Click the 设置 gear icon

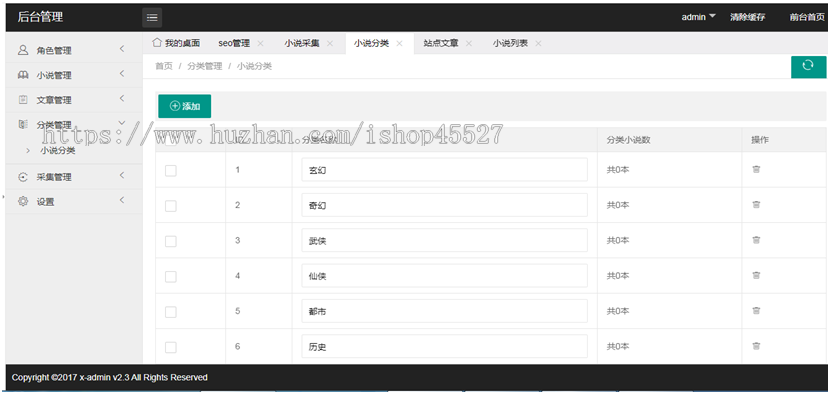coord(23,201)
